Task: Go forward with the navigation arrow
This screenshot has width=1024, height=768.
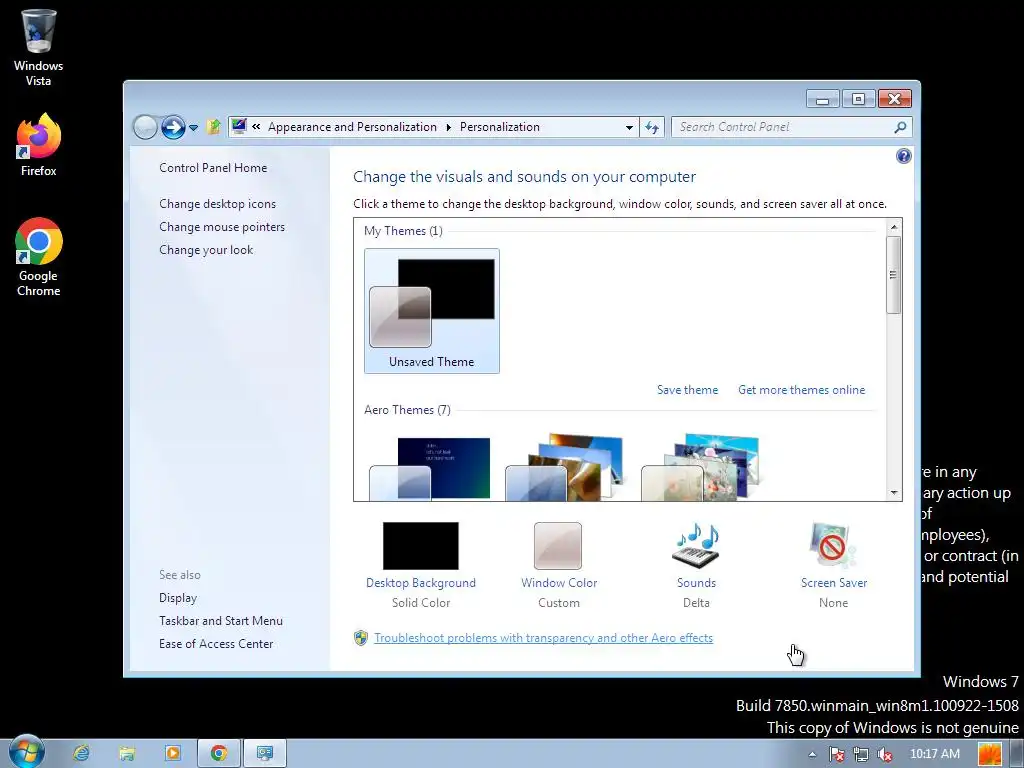Action: tap(173, 127)
